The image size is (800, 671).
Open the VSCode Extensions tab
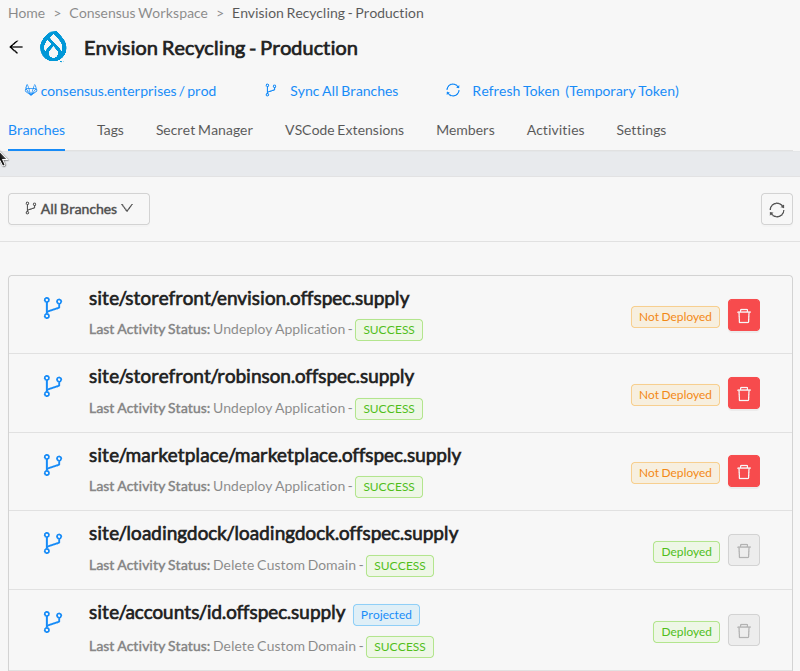[344, 131]
